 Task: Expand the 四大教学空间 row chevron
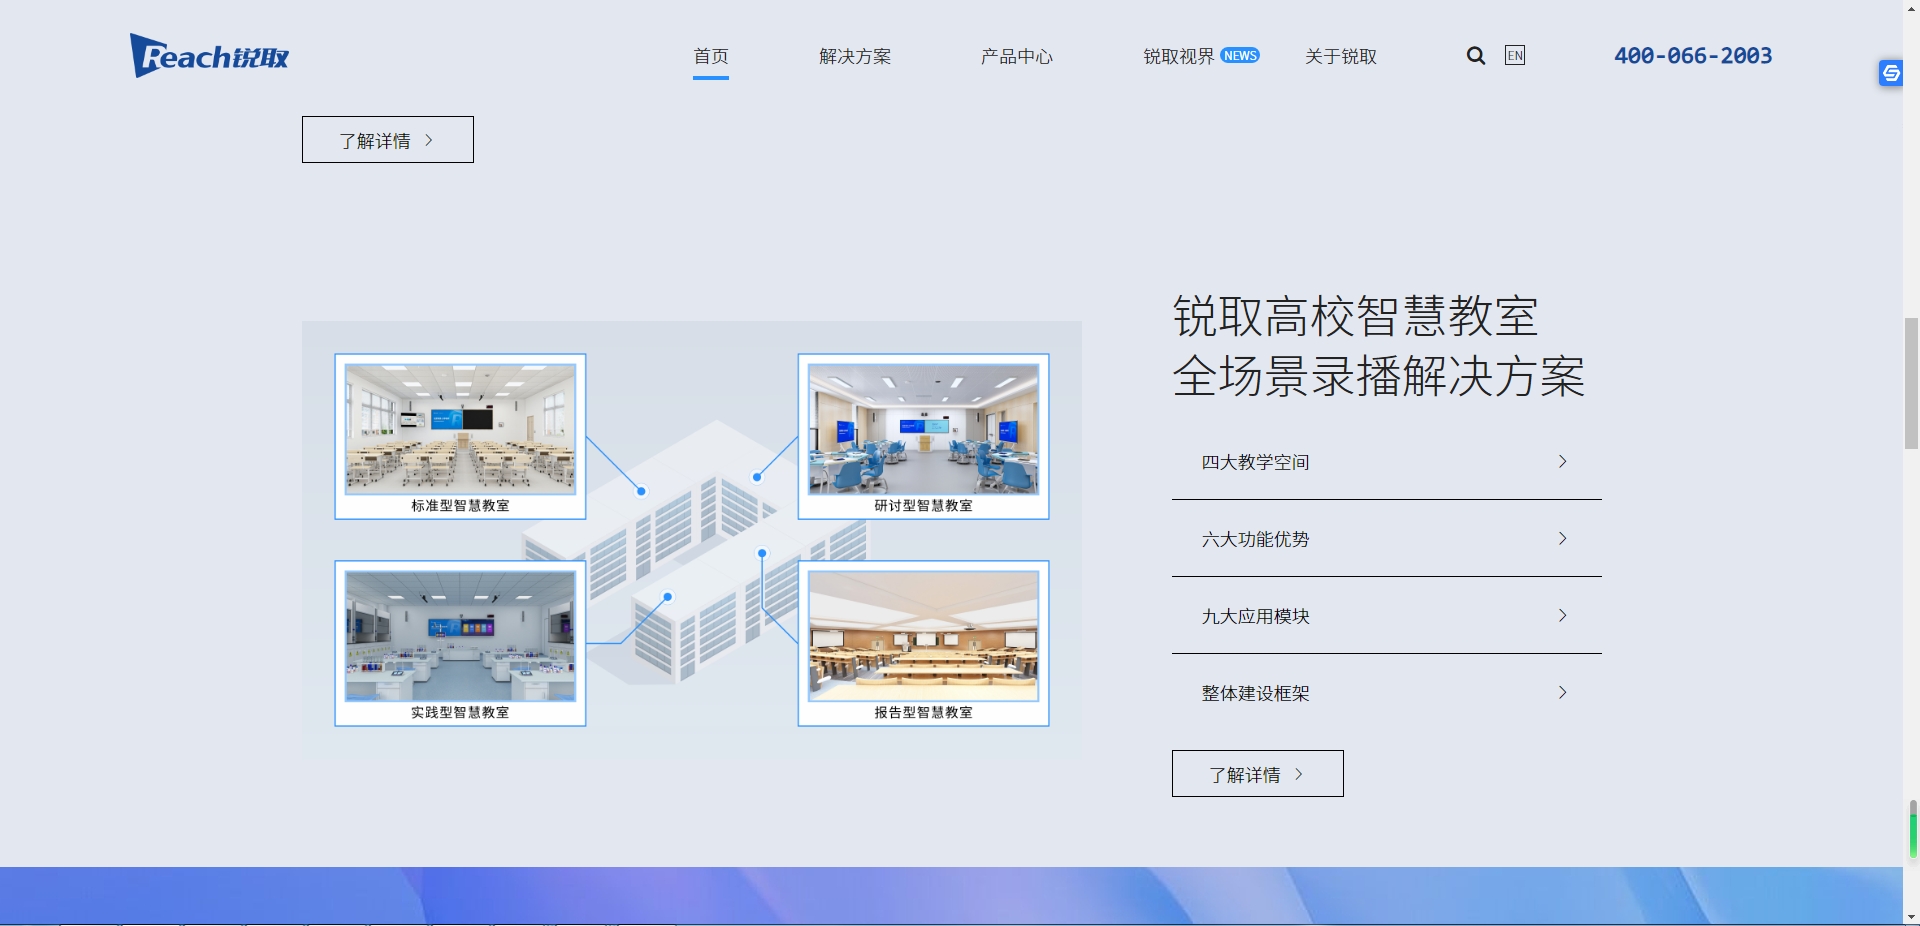point(1562,462)
